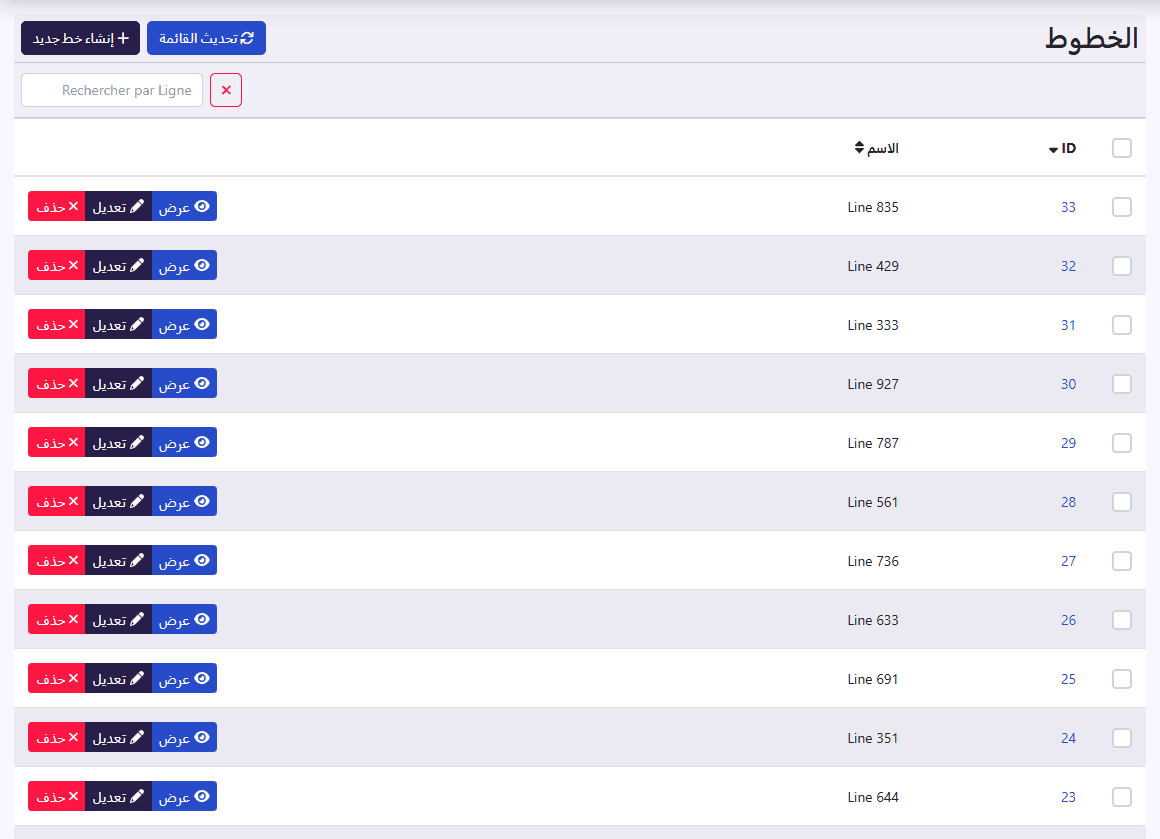Screen dimensions: 1160x839
Task: Open the ID link 26
Action: [x=1068, y=620]
